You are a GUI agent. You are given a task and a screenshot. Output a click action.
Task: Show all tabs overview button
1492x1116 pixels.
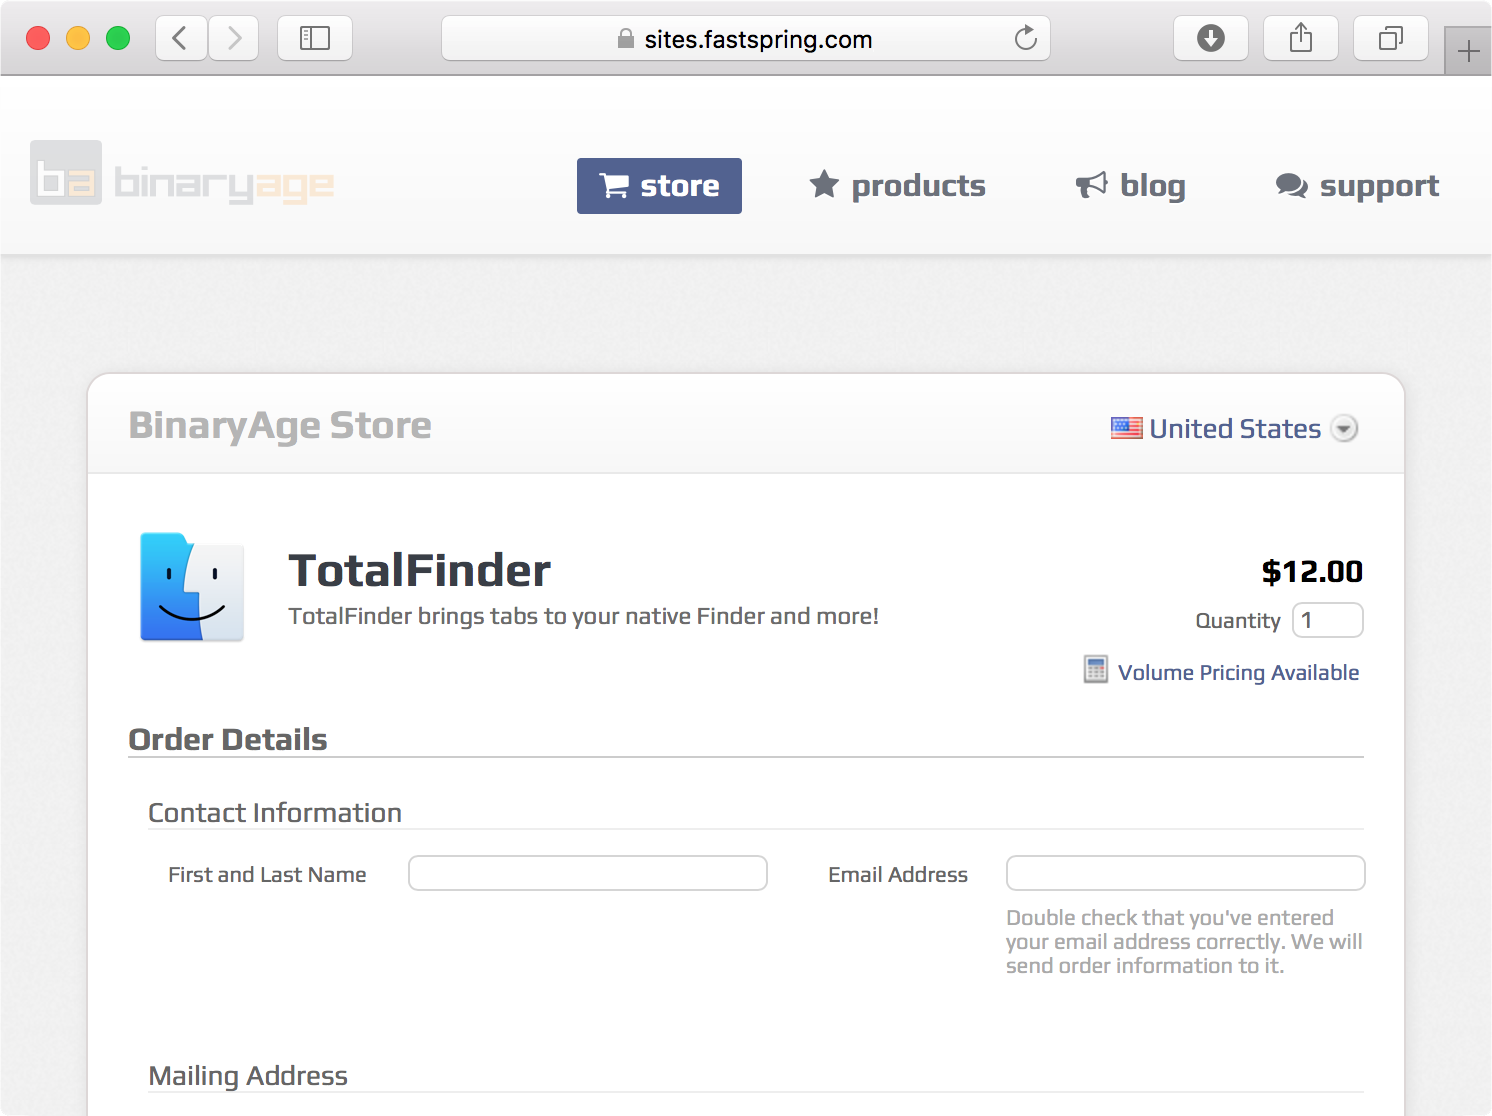[x=1391, y=39]
